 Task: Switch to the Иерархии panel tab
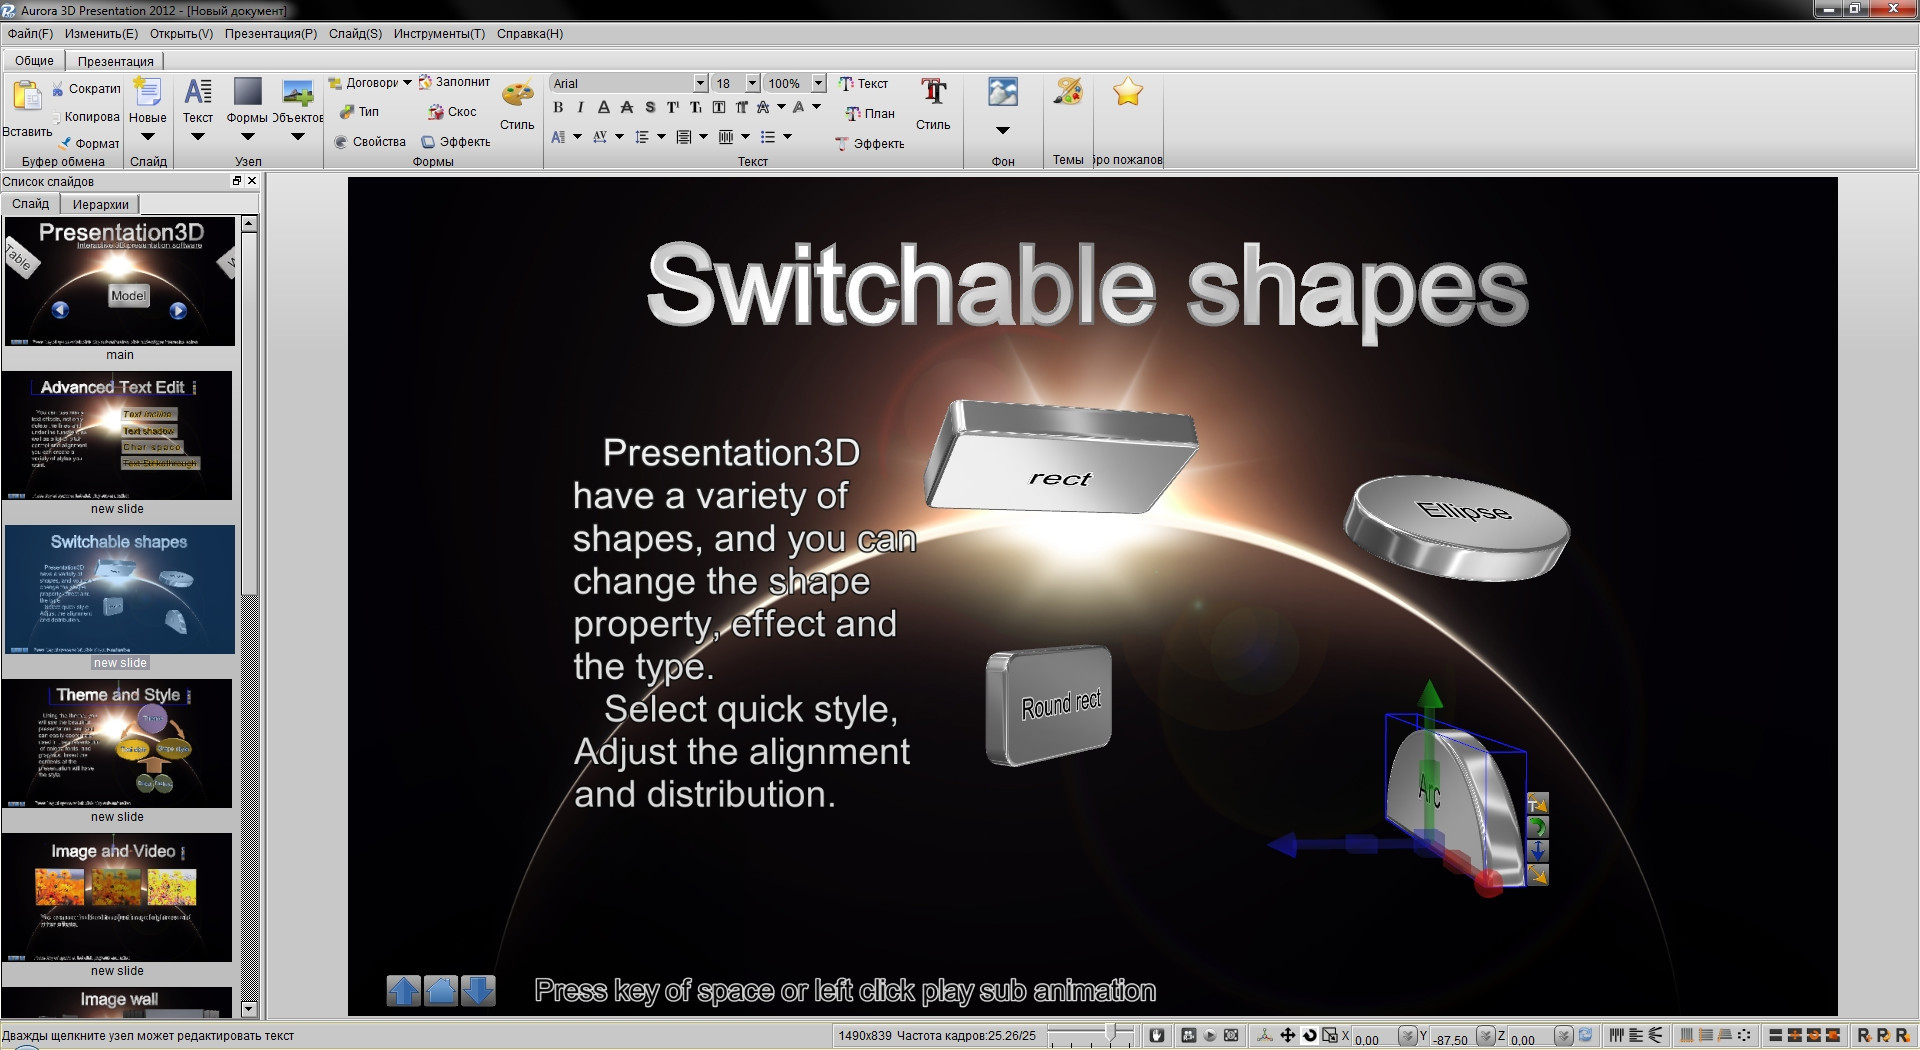click(100, 204)
